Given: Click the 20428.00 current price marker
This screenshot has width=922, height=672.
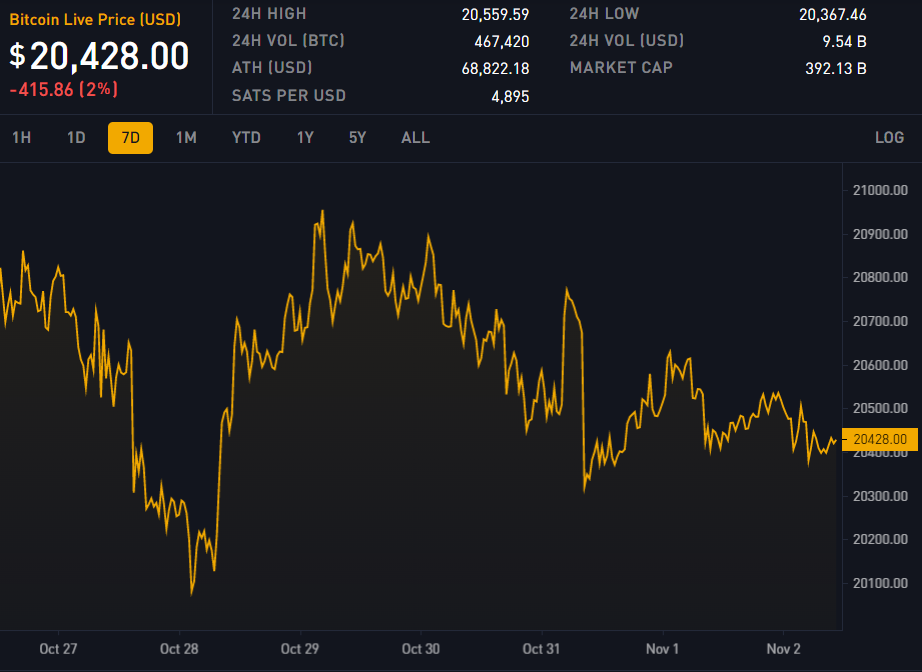Looking at the screenshot, I should click(x=880, y=439).
